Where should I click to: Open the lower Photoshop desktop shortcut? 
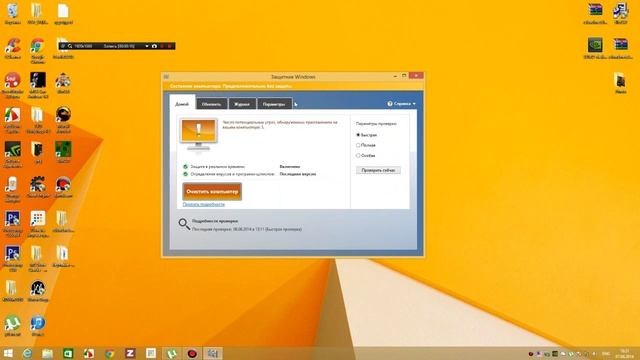pos(13,258)
